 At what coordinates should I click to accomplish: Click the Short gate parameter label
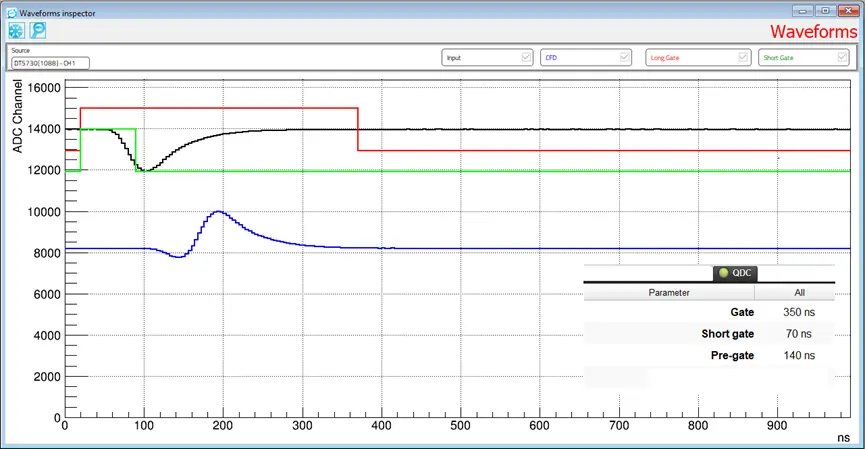pos(728,334)
